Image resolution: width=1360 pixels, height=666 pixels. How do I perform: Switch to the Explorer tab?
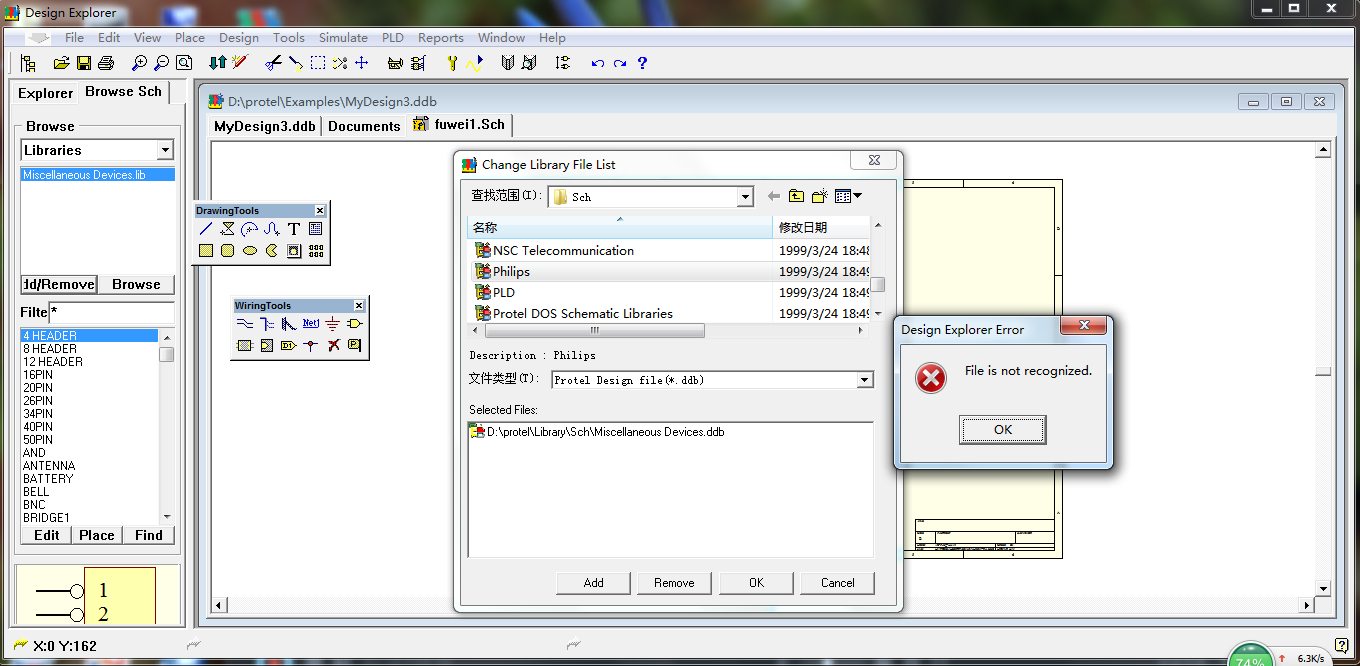(x=45, y=93)
